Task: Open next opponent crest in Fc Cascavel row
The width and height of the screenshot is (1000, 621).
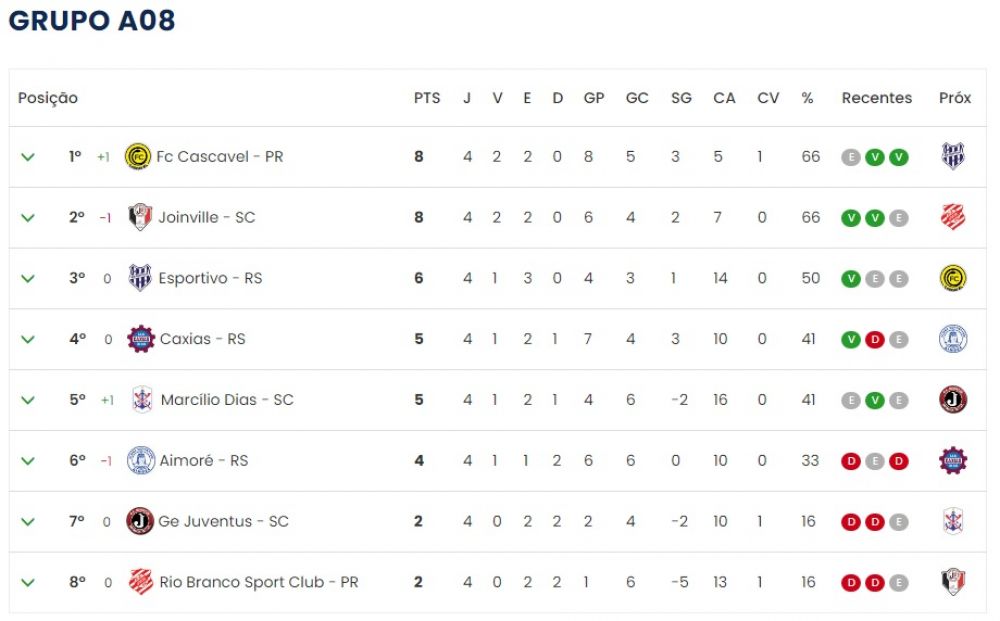Action: pos(953,156)
